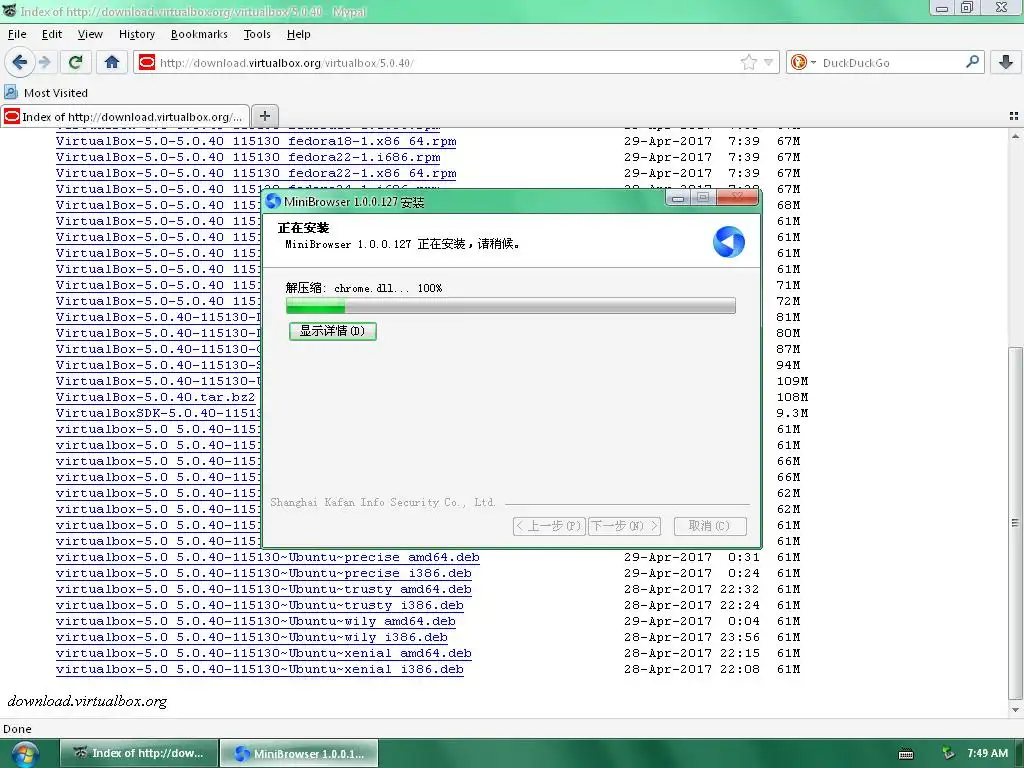
Task: Click the page vertical scrollbar thumb
Action: 1015,522
